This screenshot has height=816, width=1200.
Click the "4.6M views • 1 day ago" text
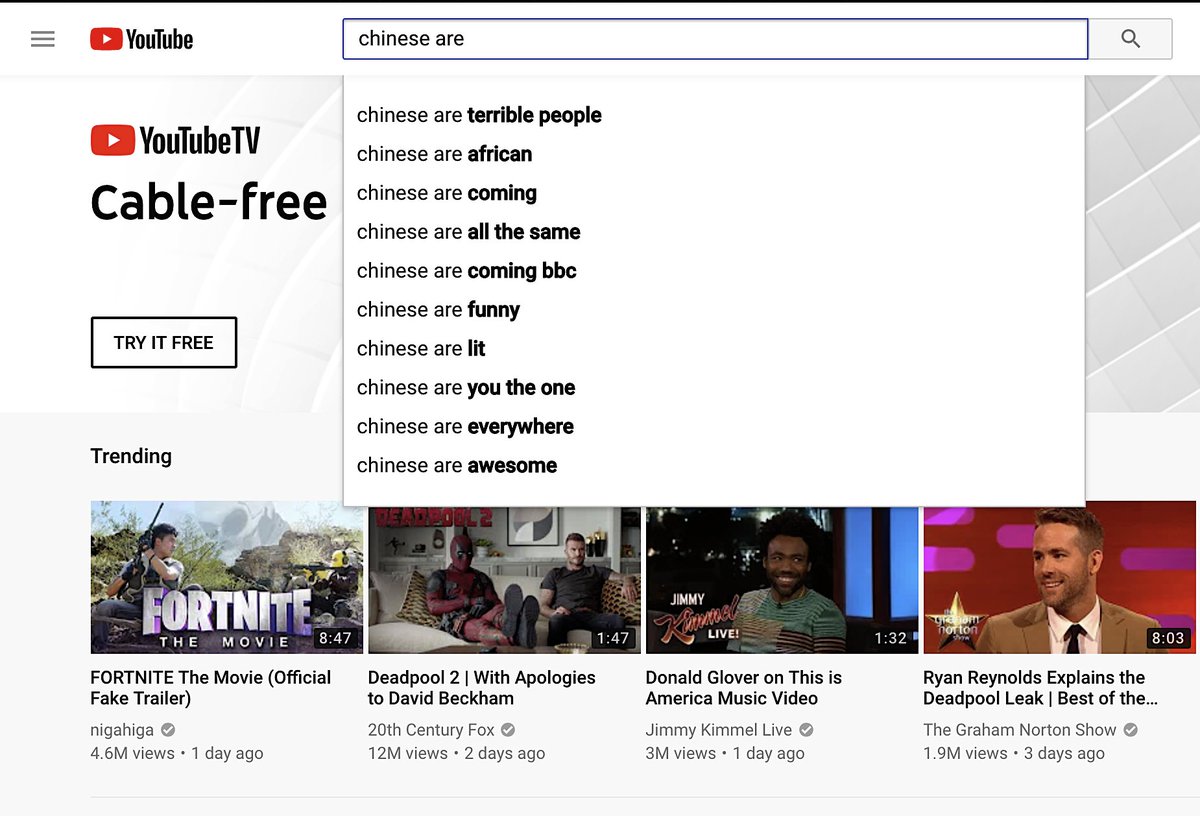(177, 754)
